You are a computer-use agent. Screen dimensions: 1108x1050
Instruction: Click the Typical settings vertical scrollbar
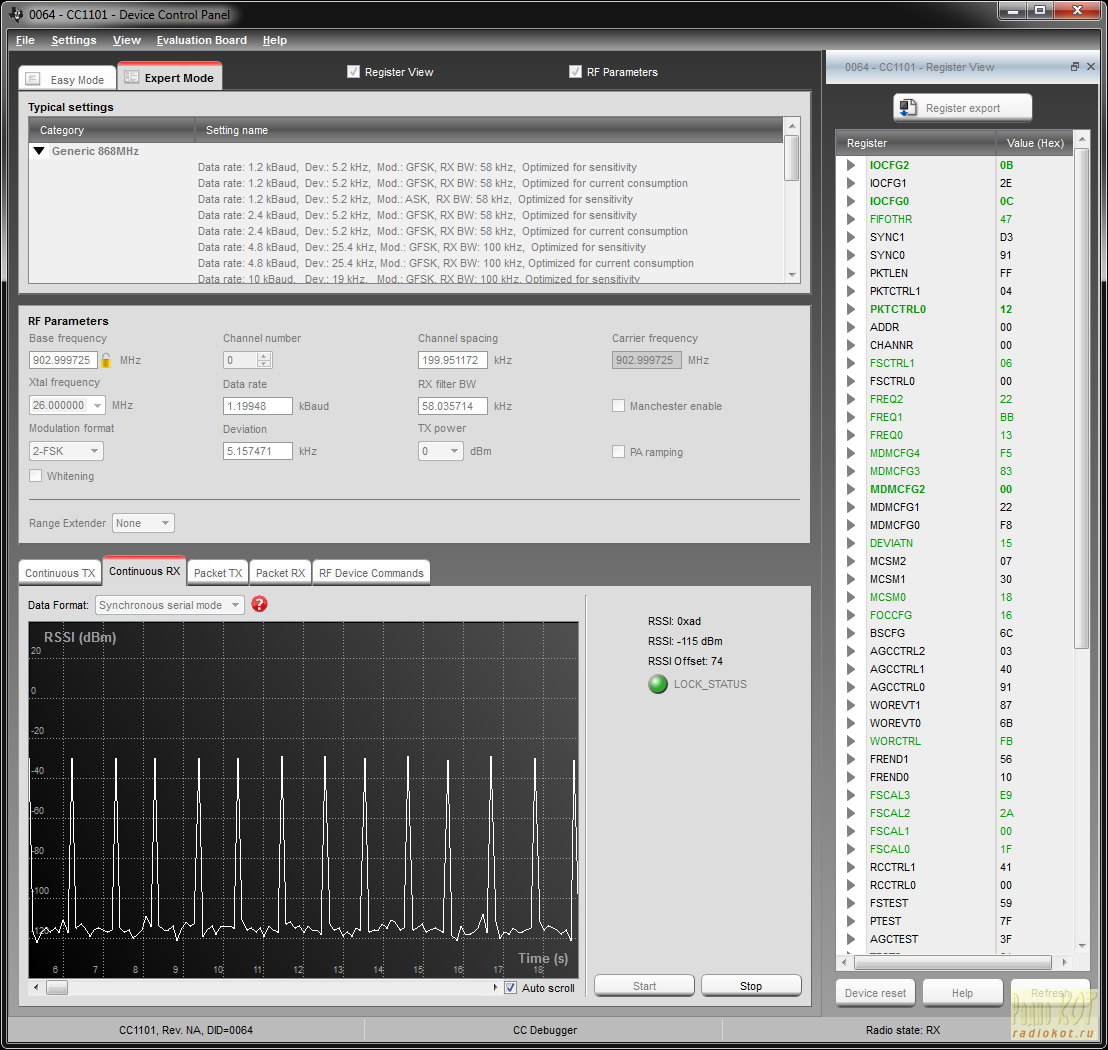792,159
